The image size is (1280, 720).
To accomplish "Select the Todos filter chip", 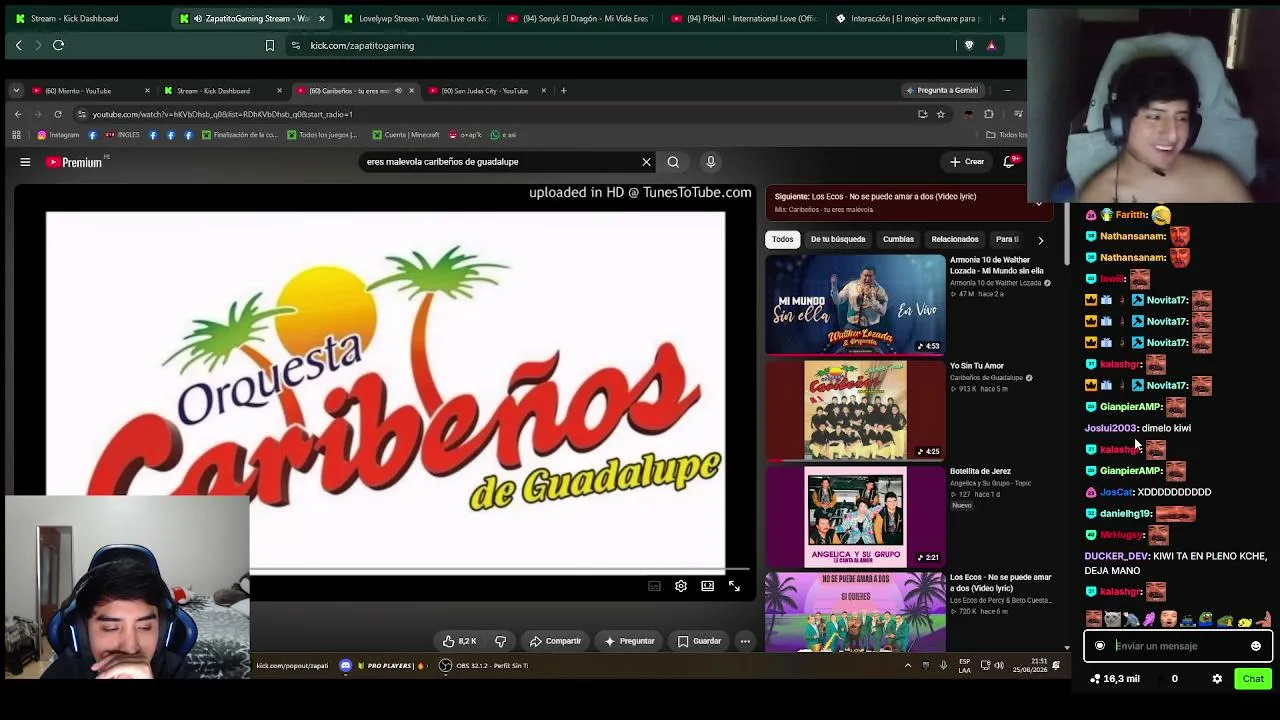I will click(x=783, y=239).
